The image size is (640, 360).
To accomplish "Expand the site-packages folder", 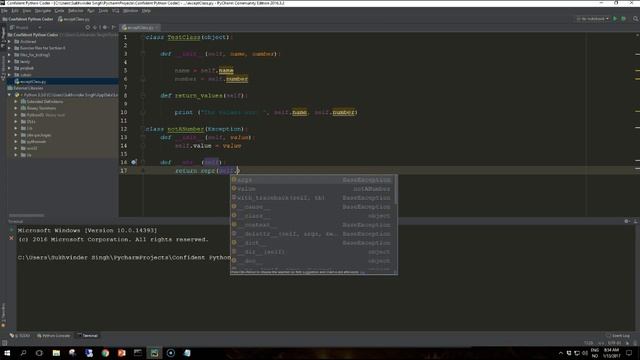I will (x=16, y=135).
